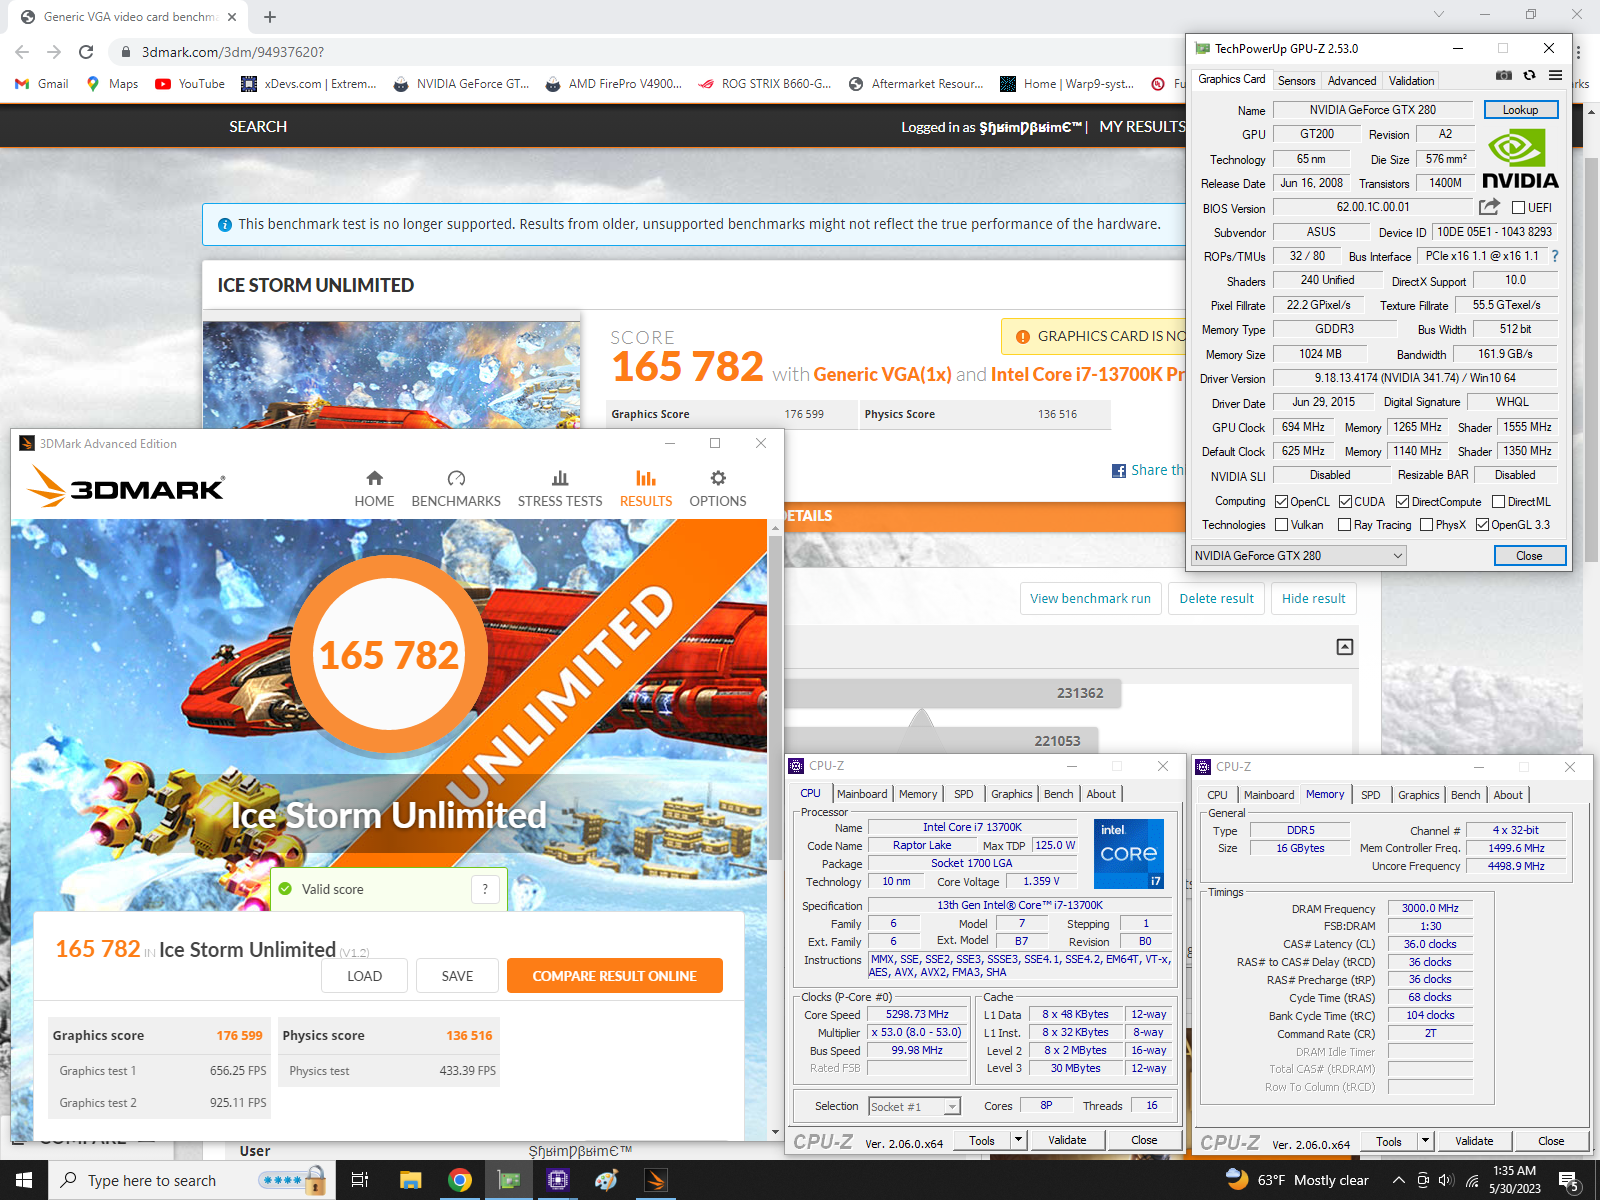1600x1200 pixels.
Task: Click COMPARE RESULT ONLINE in 3DMark
Action: (614, 976)
